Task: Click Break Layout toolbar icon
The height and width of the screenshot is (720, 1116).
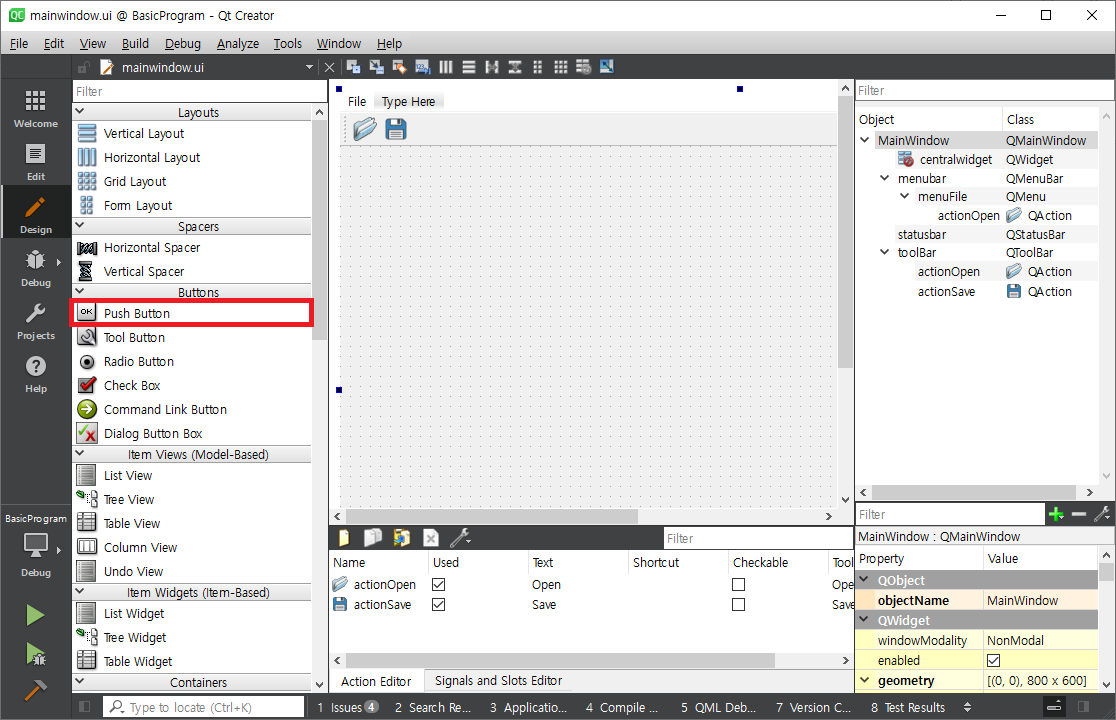Action: 584,67
